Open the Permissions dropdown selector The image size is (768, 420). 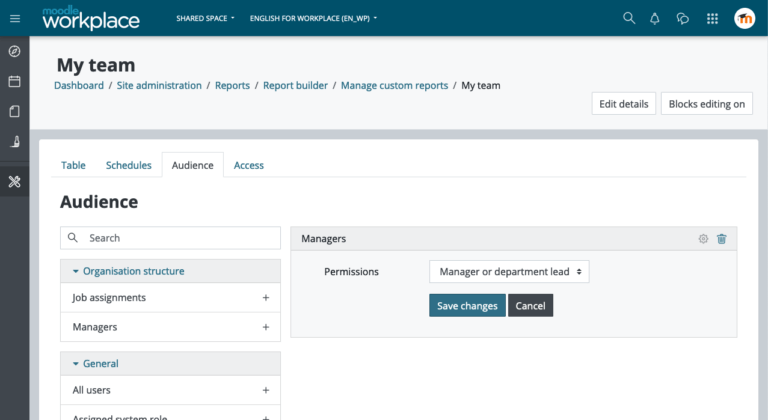click(x=509, y=272)
